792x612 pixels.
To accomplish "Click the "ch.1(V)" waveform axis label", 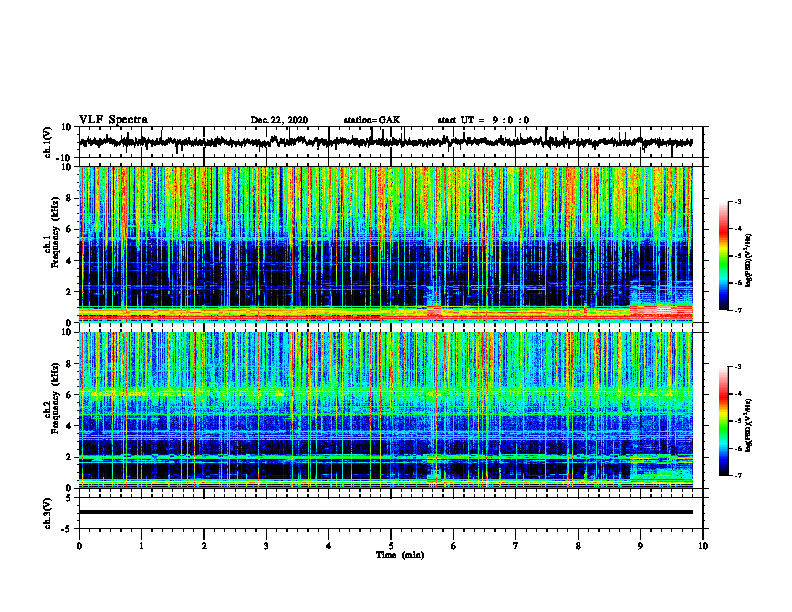I will pos(47,142).
